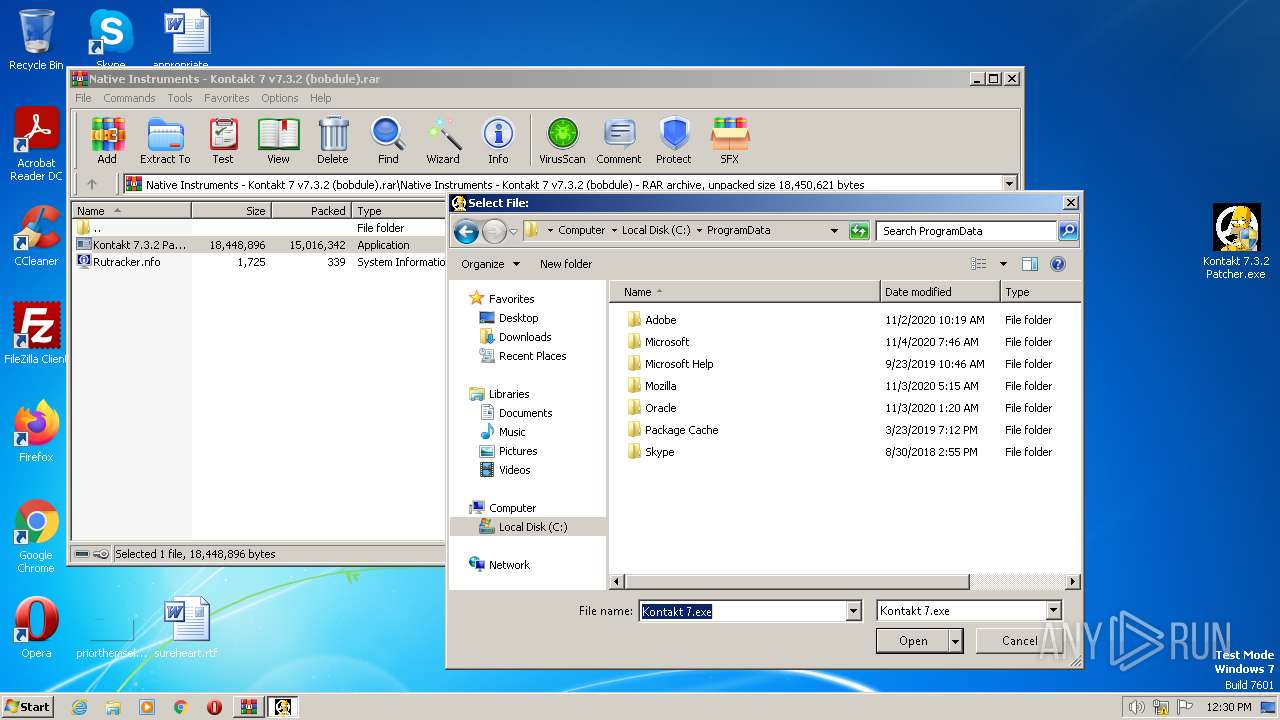The height and width of the screenshot is (720, 1280).
Task: Go up one level in WinRAR
Action: pos(92,184)
